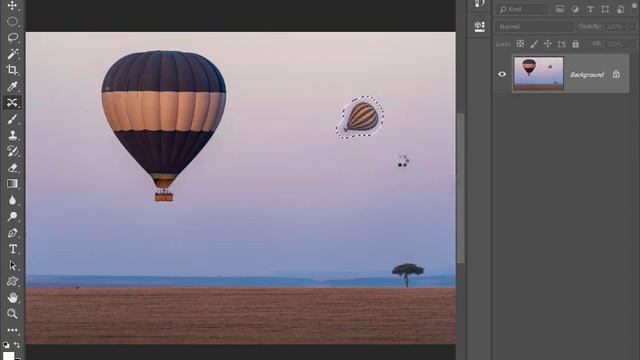
Task: Prevent auto-nesting into artboards lock icon
Action: click(562, 44)
